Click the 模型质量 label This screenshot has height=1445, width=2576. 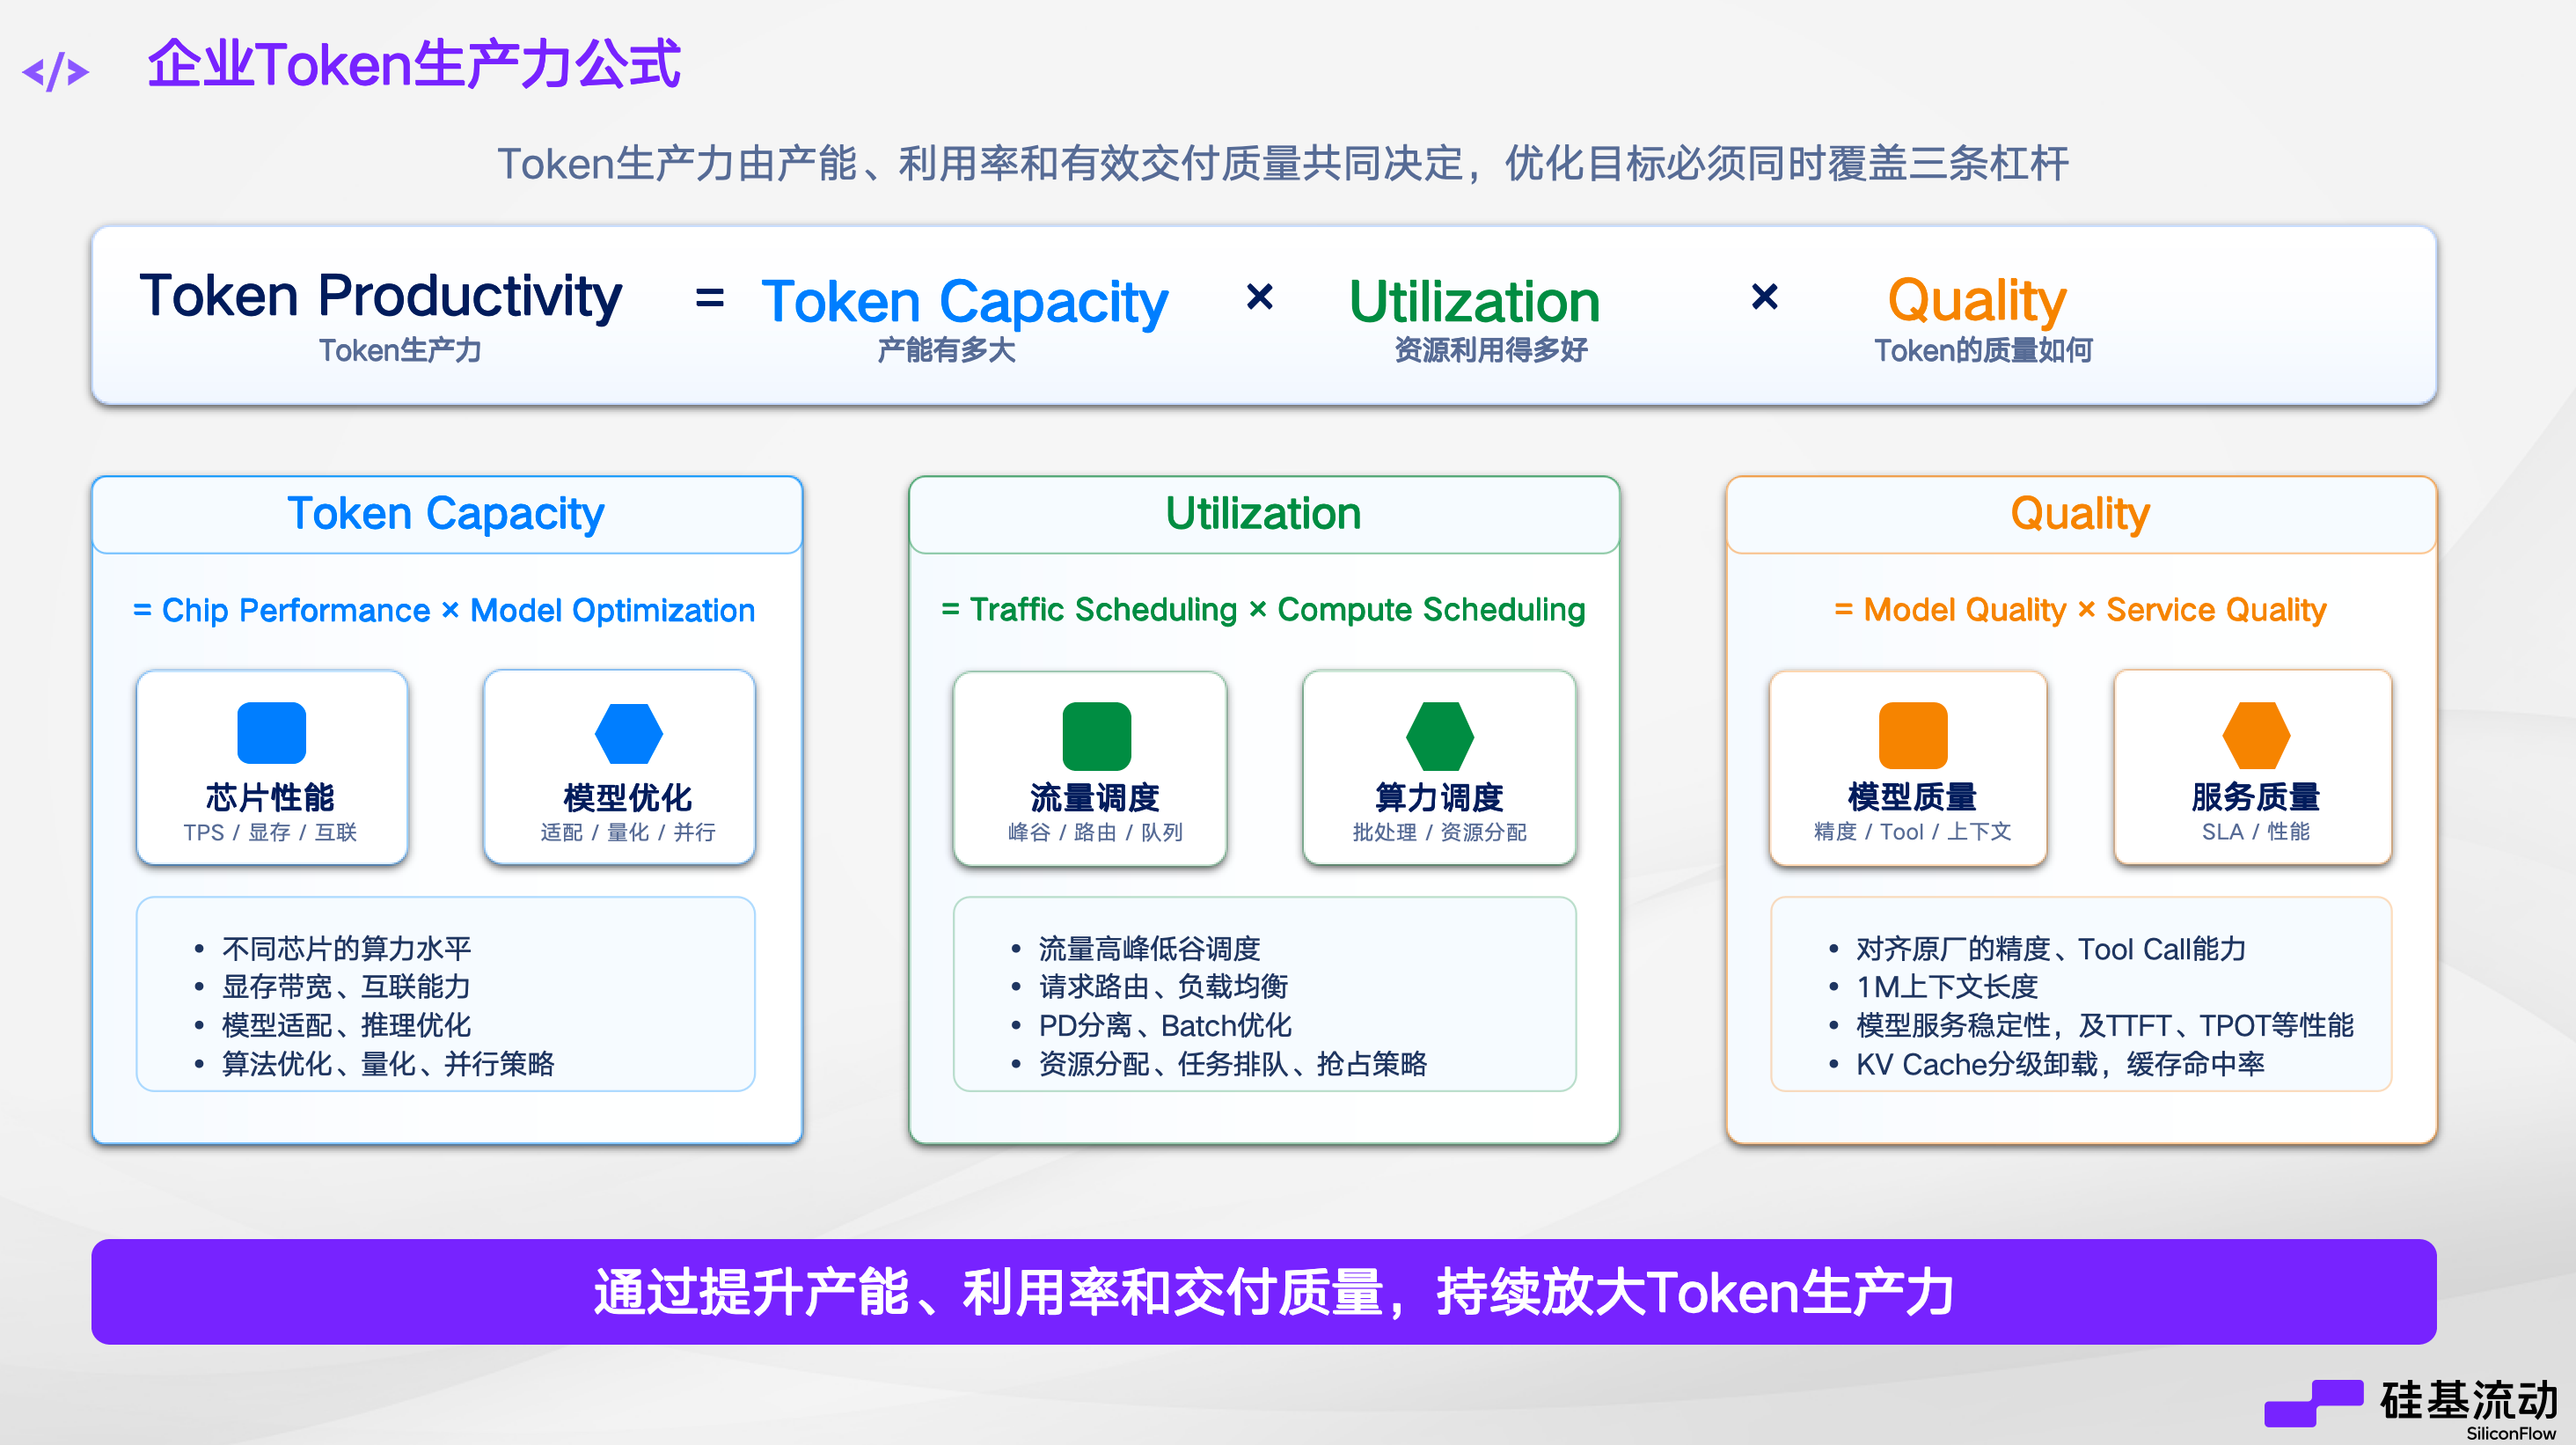(1912, 796)
